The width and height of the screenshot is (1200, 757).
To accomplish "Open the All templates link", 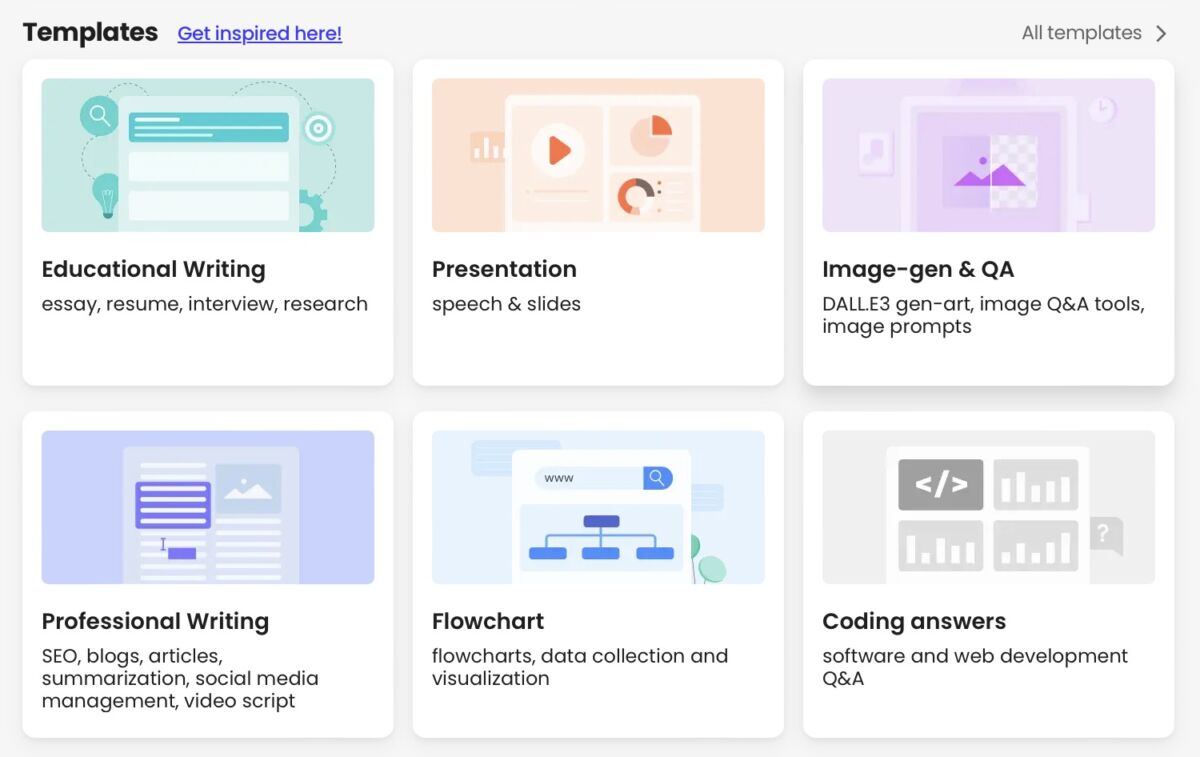I will click(x=1081, y=33).
